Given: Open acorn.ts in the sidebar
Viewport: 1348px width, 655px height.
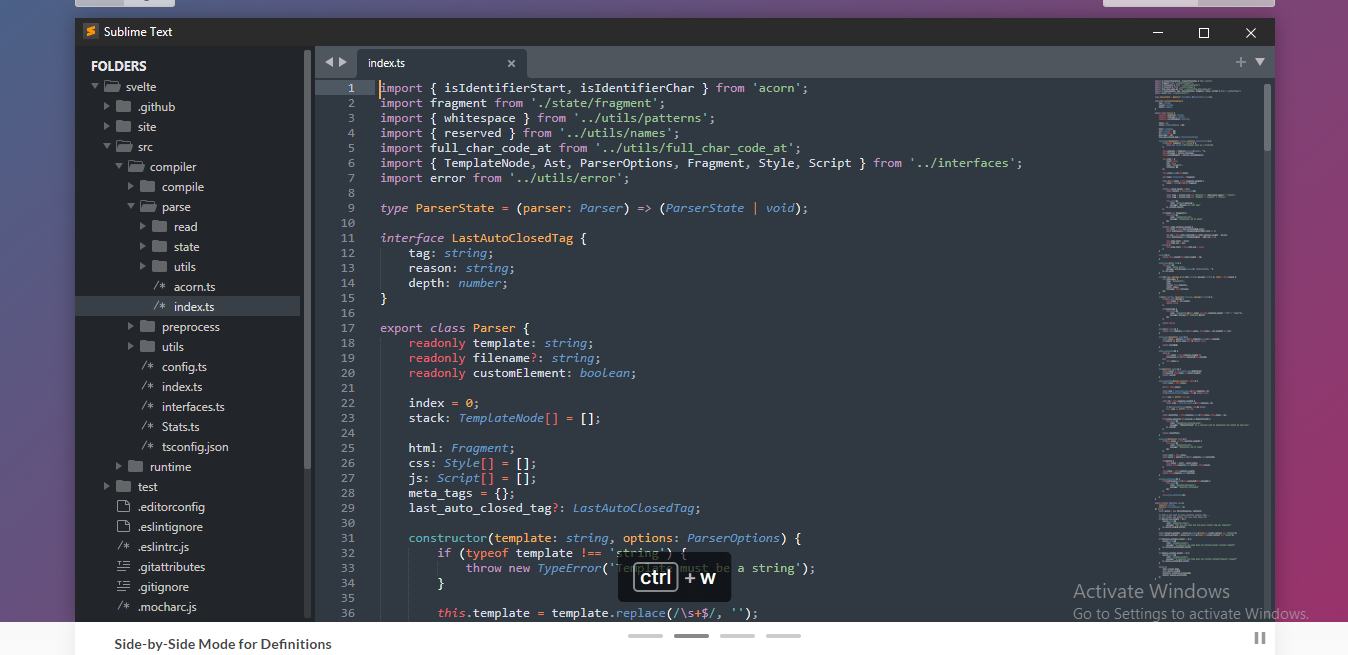Looking at the screenshot, I should coord(194,287).
